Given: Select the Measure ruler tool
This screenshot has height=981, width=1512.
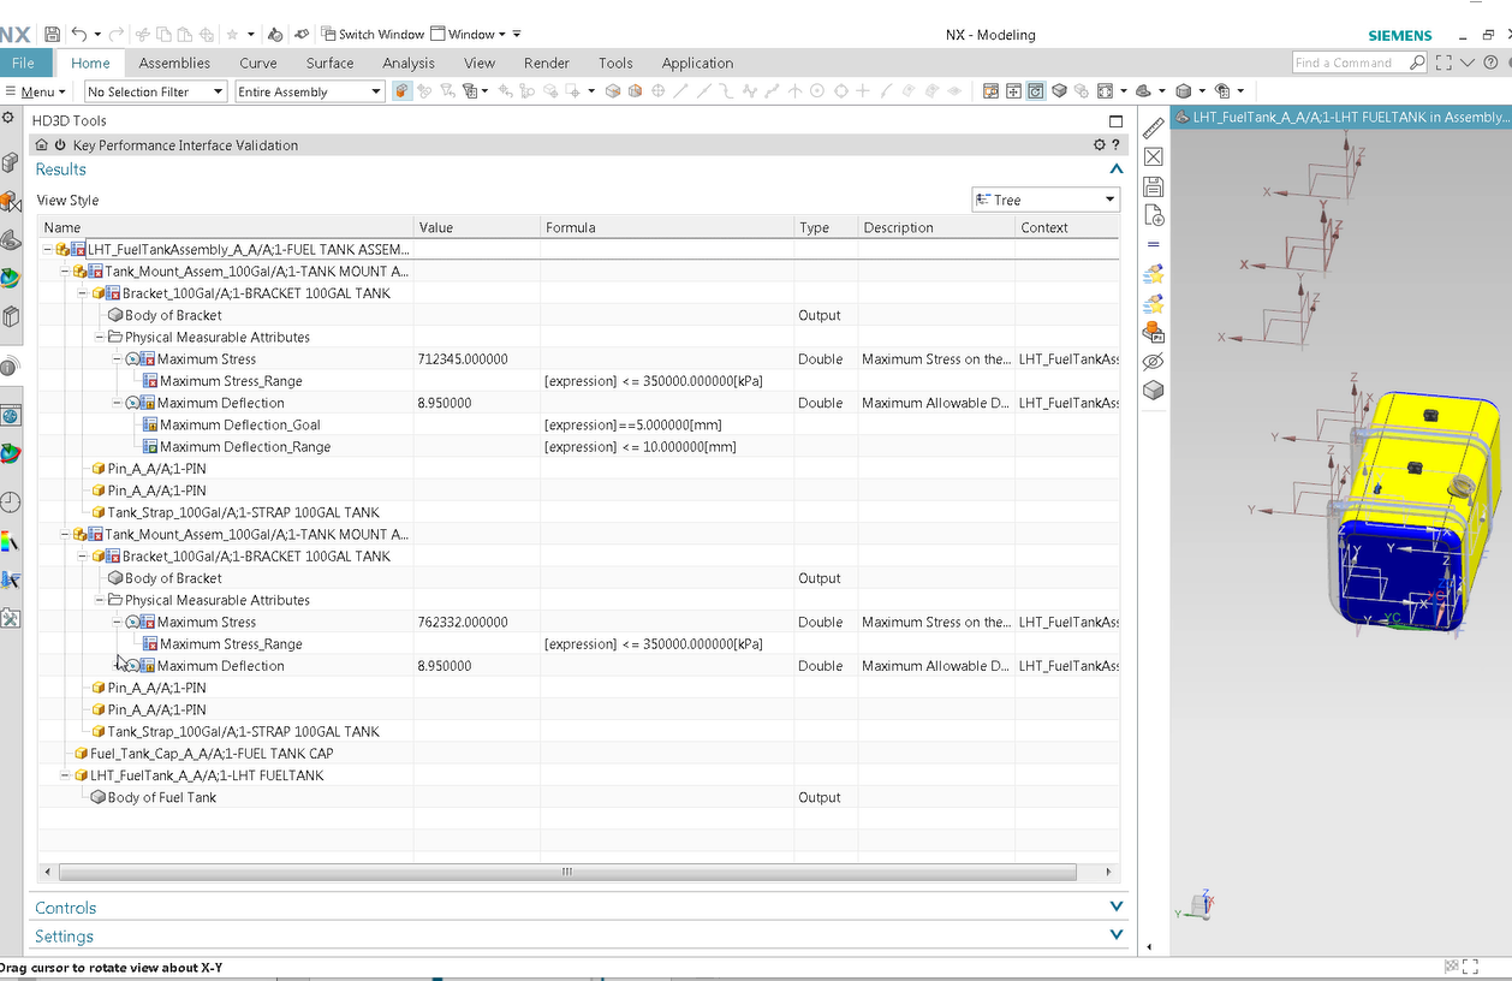Looking at the screenshot, I should pyautogui.click(x=1152, y=128).
